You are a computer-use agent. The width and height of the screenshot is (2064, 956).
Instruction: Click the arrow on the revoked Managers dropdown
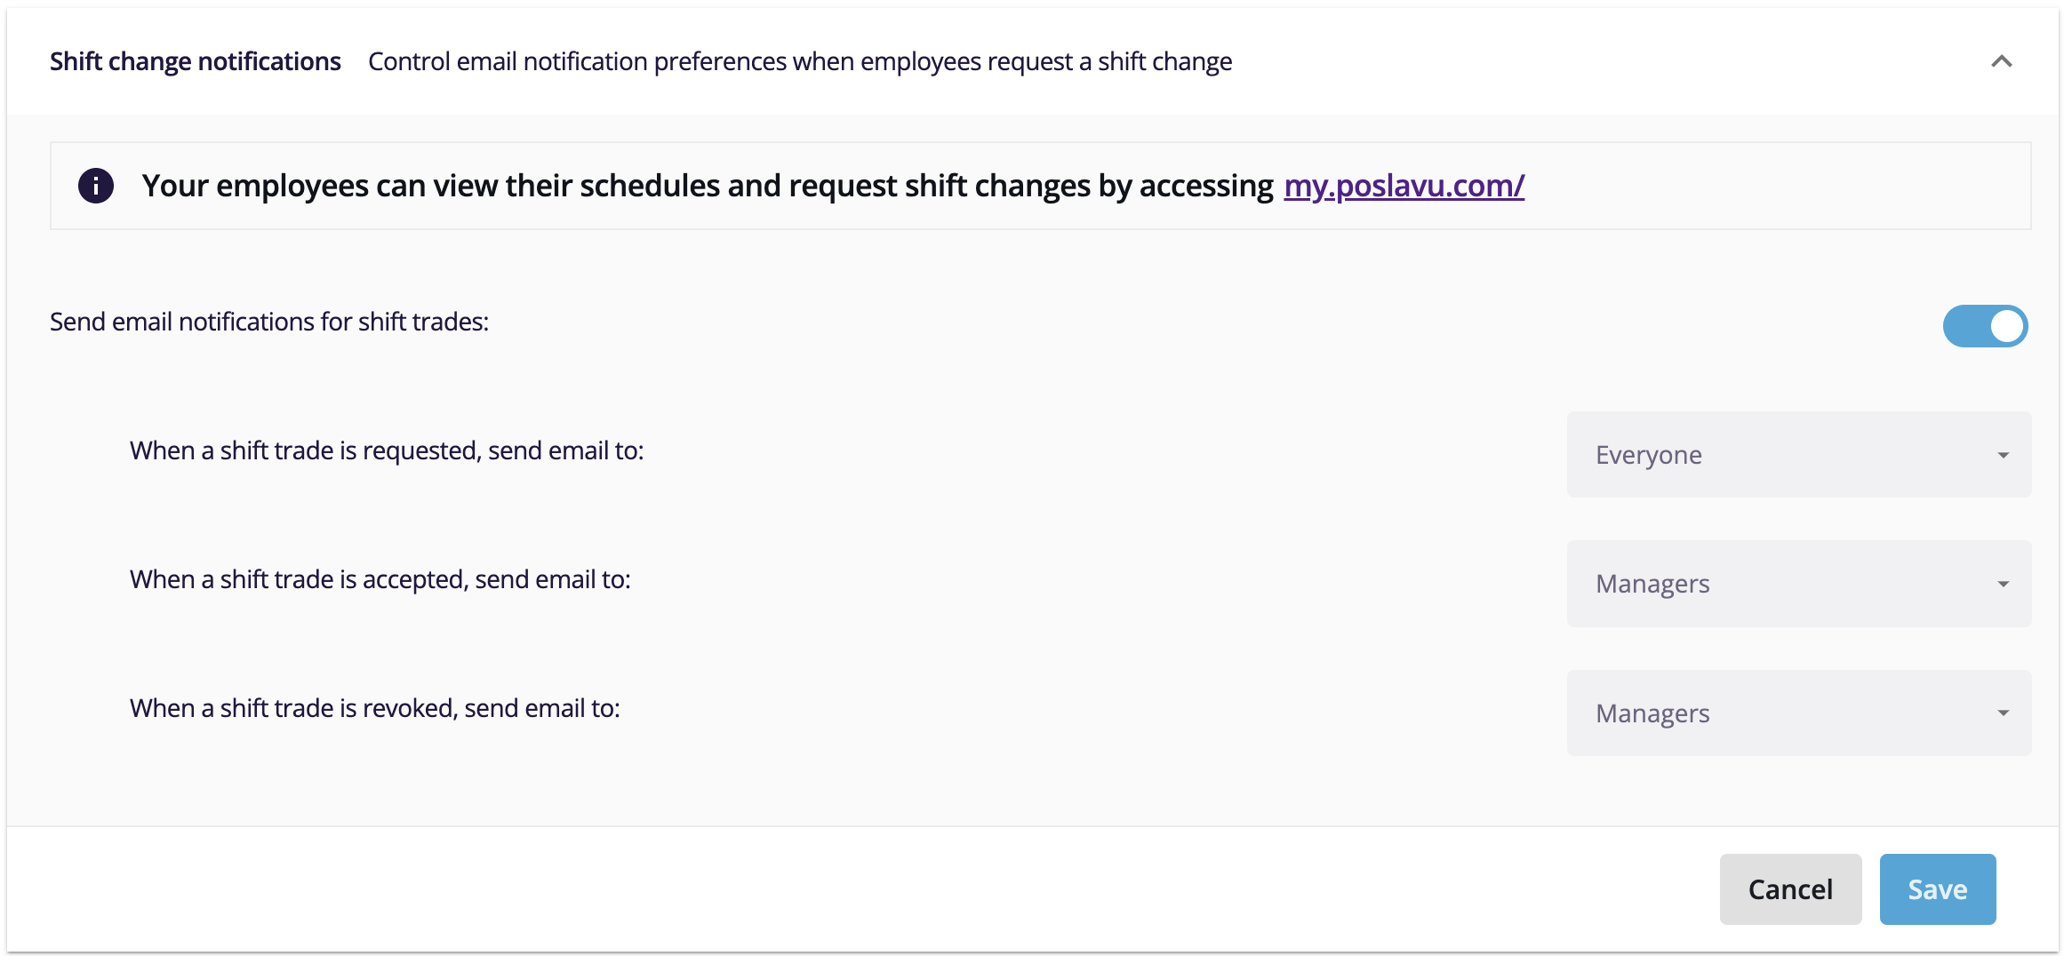[x=2003, y=713]
